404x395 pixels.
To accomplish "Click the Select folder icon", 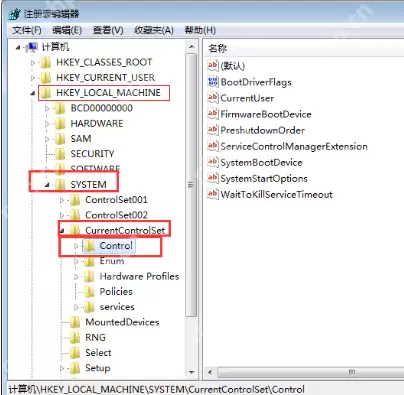I will click(75, 353).
